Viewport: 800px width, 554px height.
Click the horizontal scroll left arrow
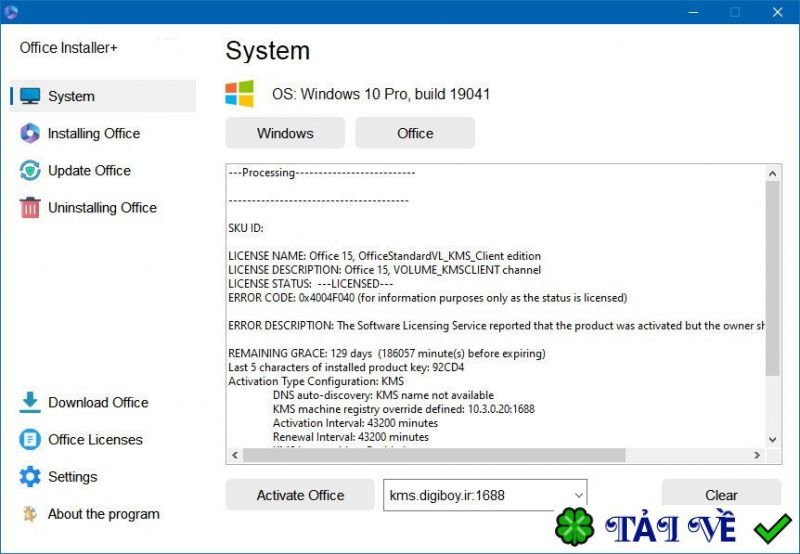pyautogui.click(x=235, y=455)
